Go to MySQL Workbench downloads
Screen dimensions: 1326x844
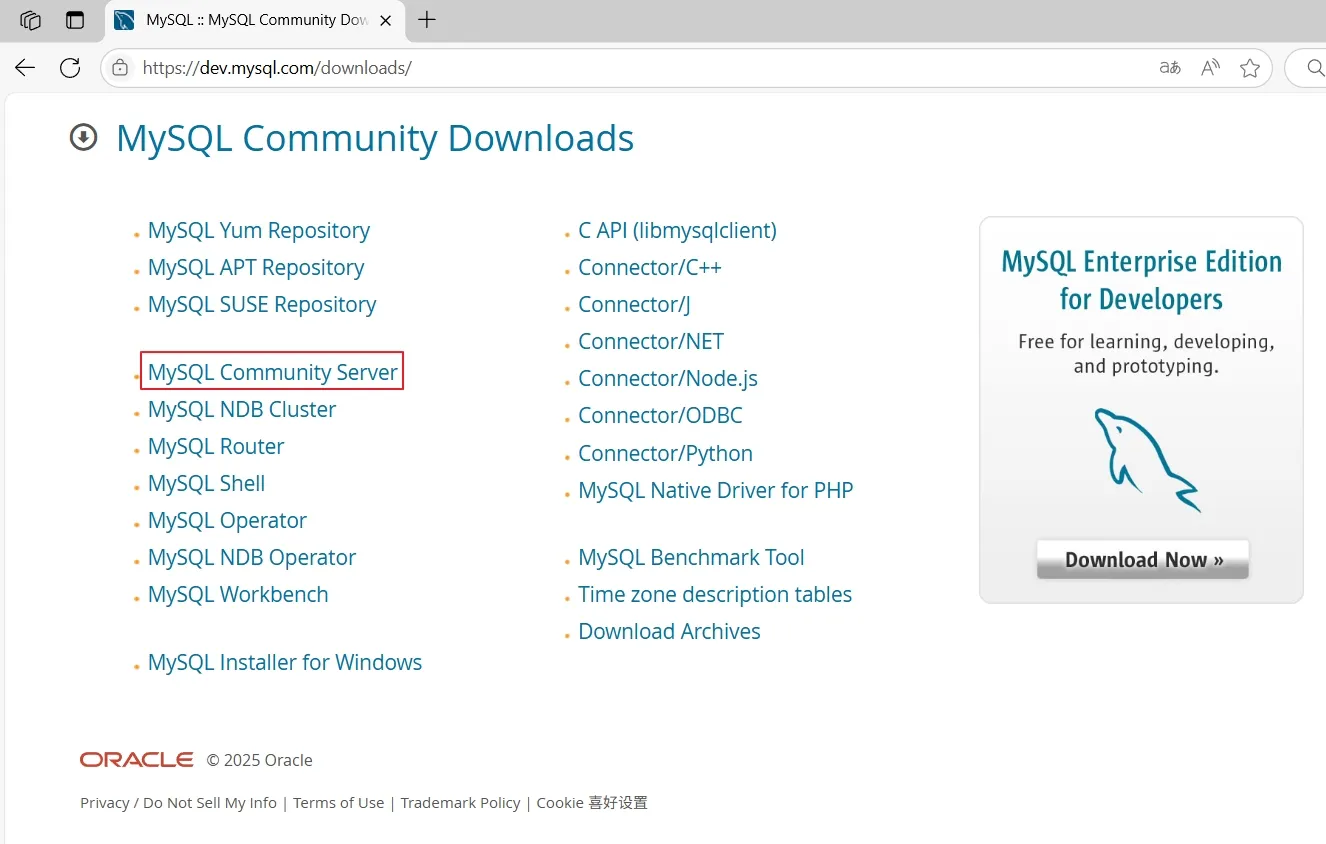(x=238, y=594)
